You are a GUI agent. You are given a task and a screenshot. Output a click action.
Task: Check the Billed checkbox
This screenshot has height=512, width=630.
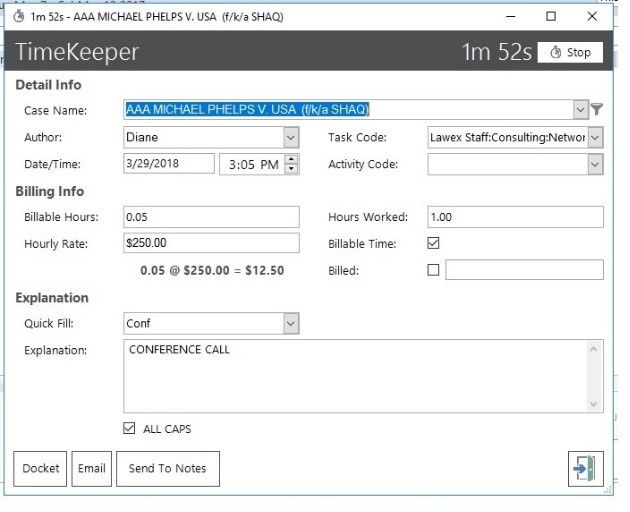[433, 270]
